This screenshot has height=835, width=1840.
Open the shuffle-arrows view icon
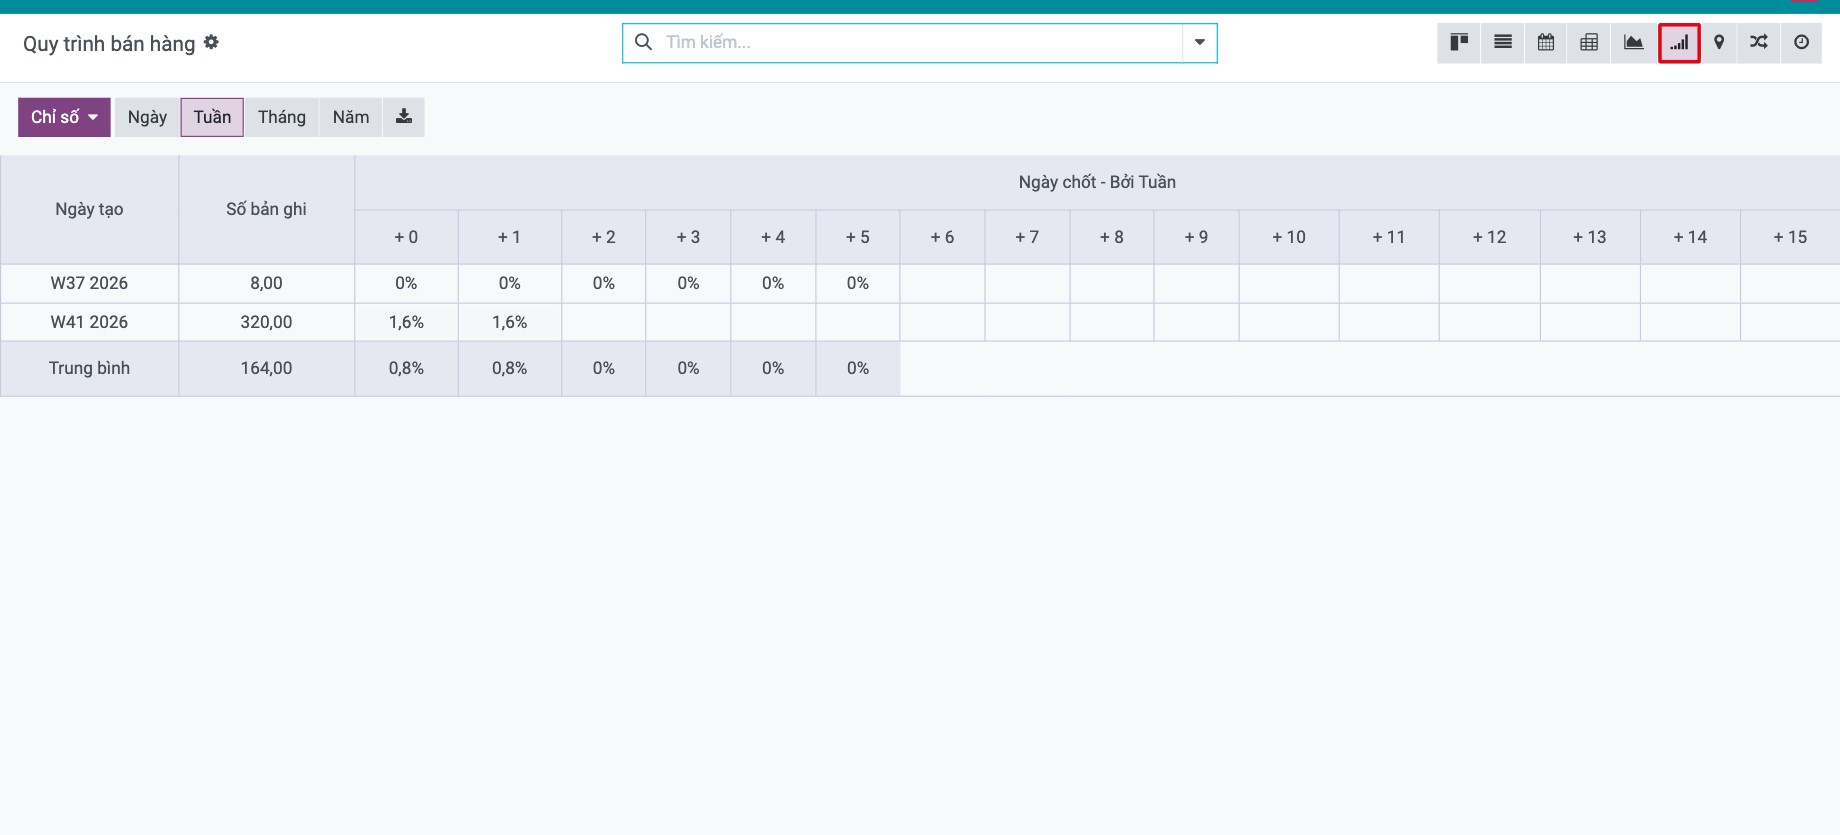click(x=1759, y=43)
